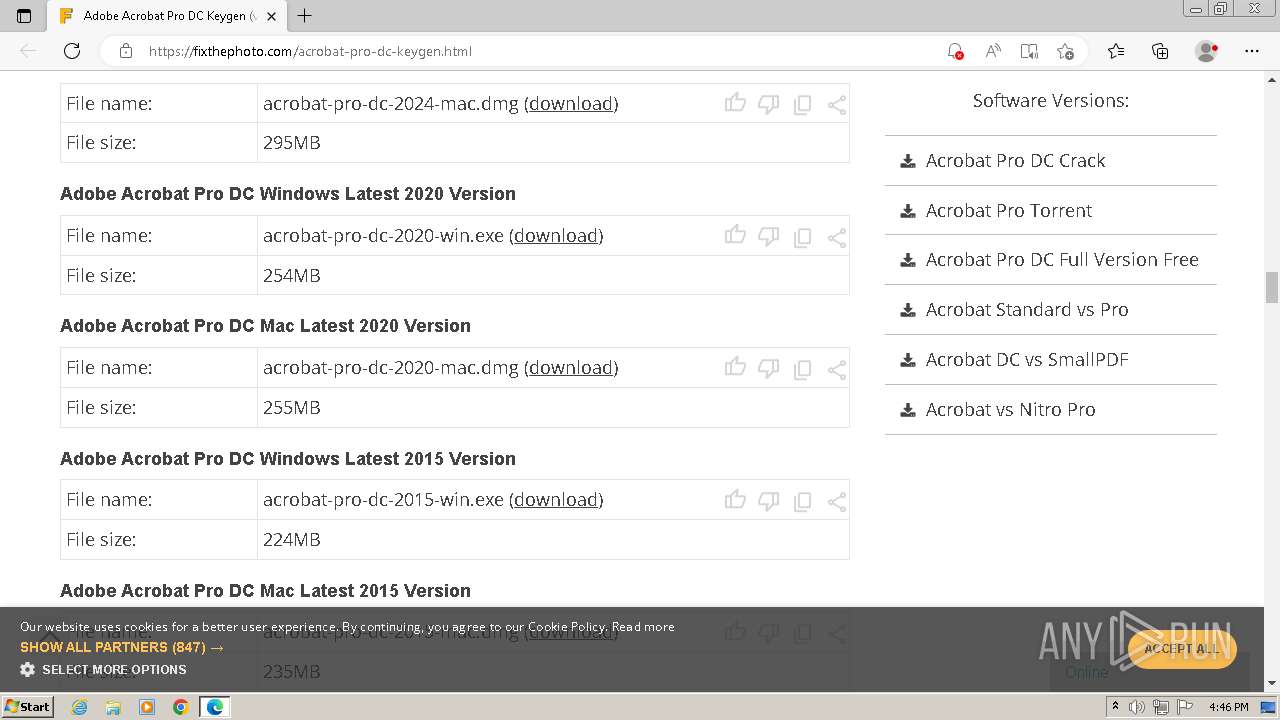Thumbs up the acrobat-pro-dc-2020-win.exe file

(735, 234)
